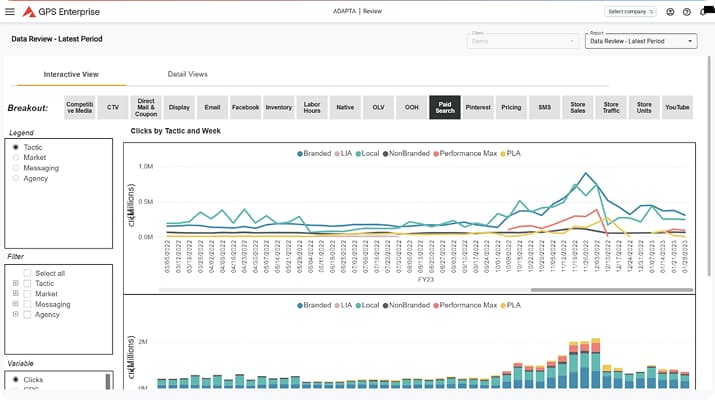Open the hamburger navigation menu
The image size is (715, 400).
click(x=10, y=11)
